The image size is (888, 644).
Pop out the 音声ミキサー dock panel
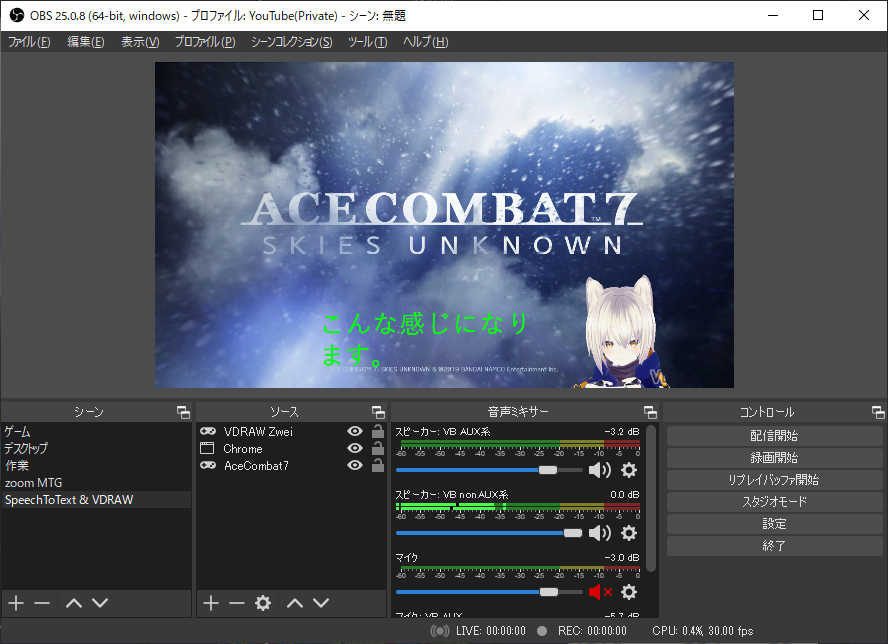click(x=651, y=412)
